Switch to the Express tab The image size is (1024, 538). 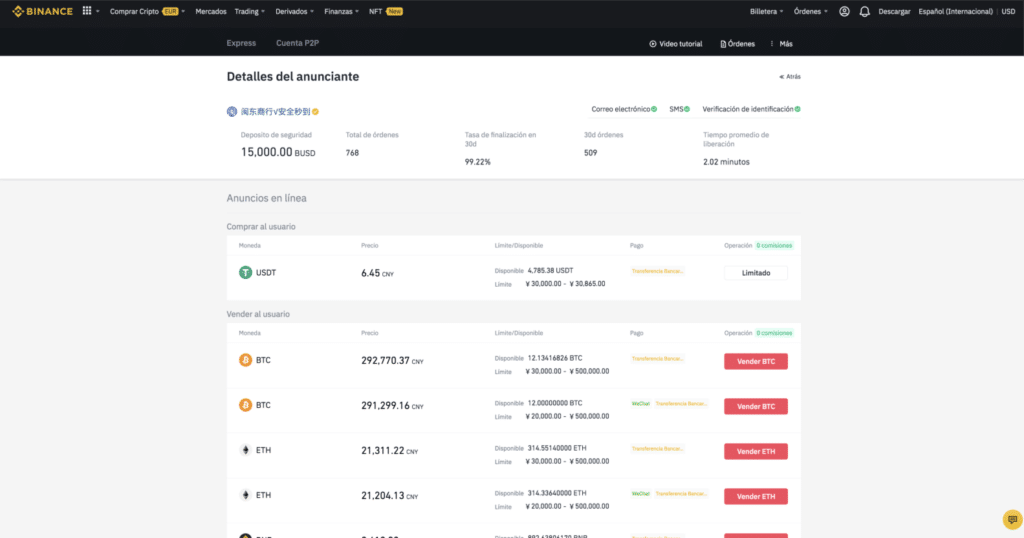click(241, 43)
